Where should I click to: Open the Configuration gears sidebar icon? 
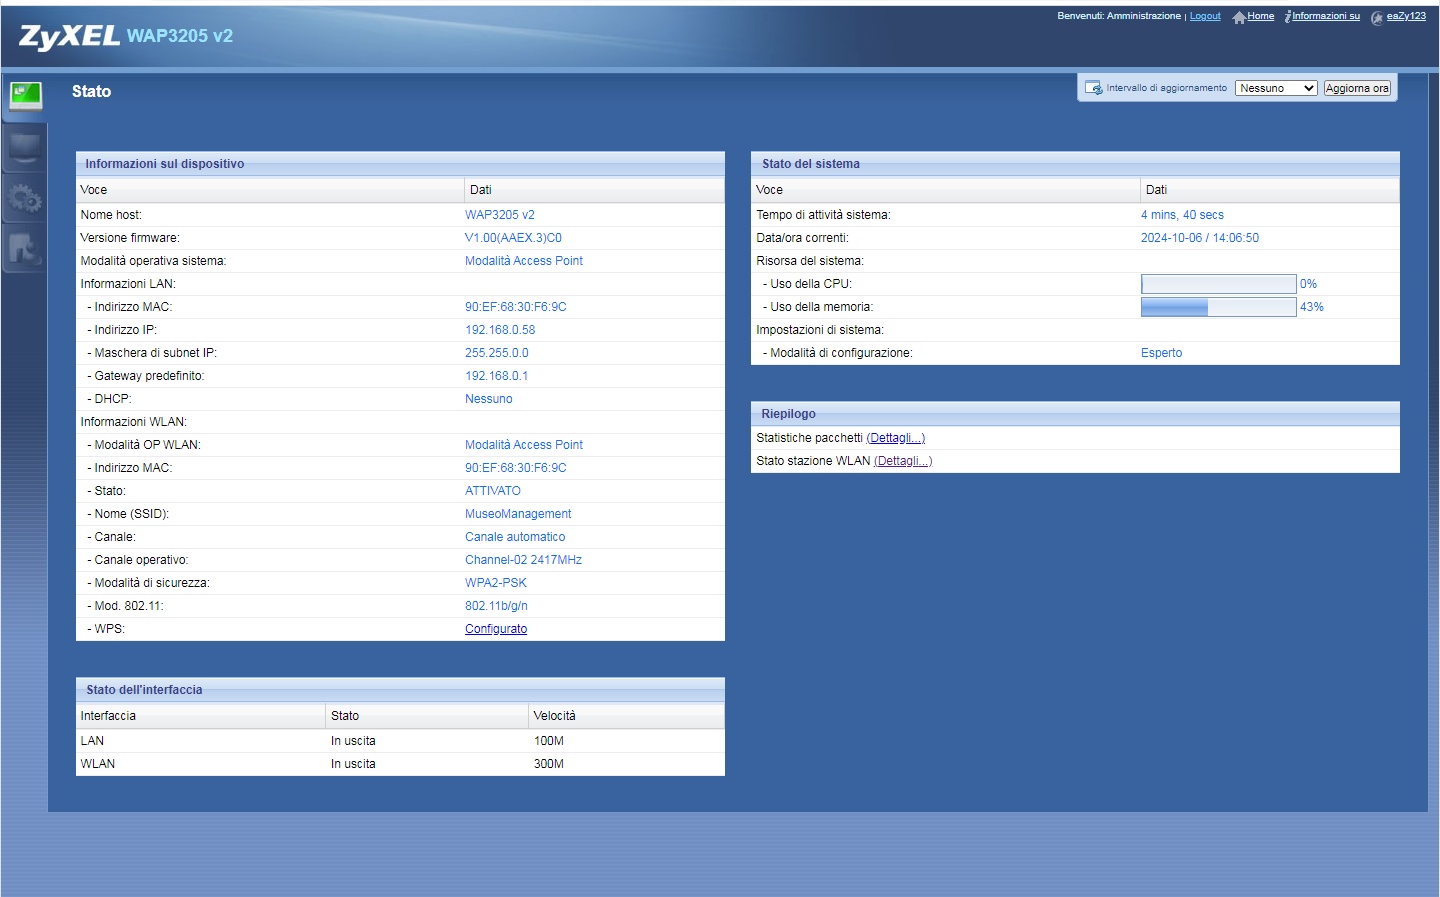pyautogui.click(x=25, y=198)
